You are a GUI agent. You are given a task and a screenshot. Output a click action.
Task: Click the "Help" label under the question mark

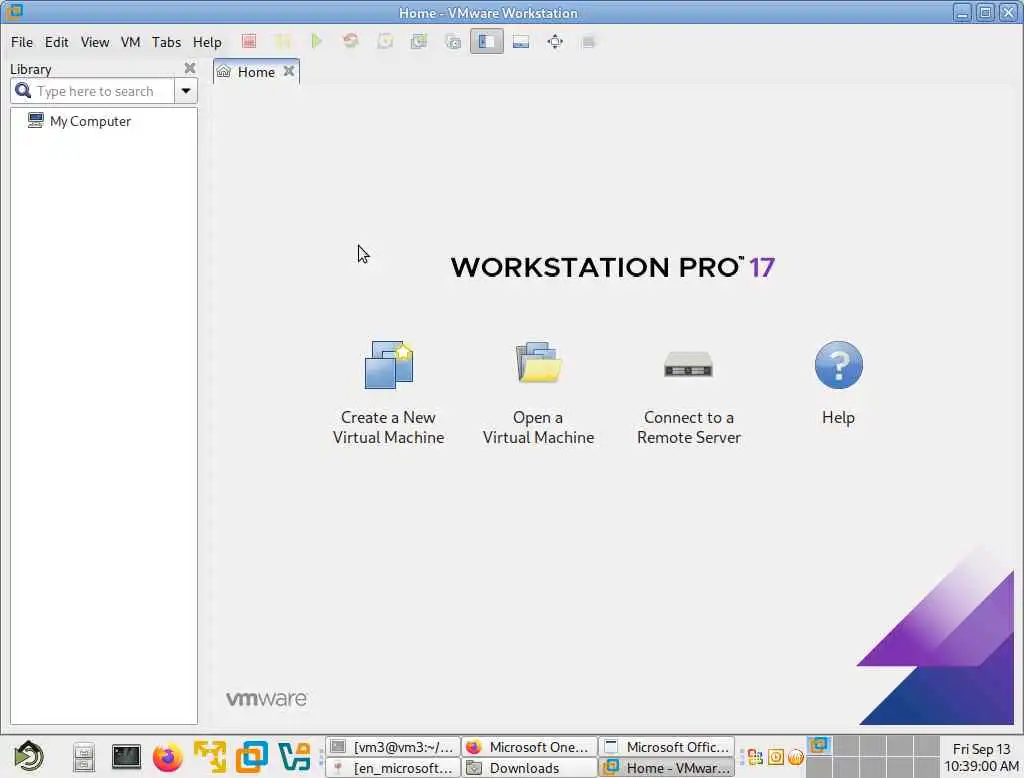[x=839, y=417]
